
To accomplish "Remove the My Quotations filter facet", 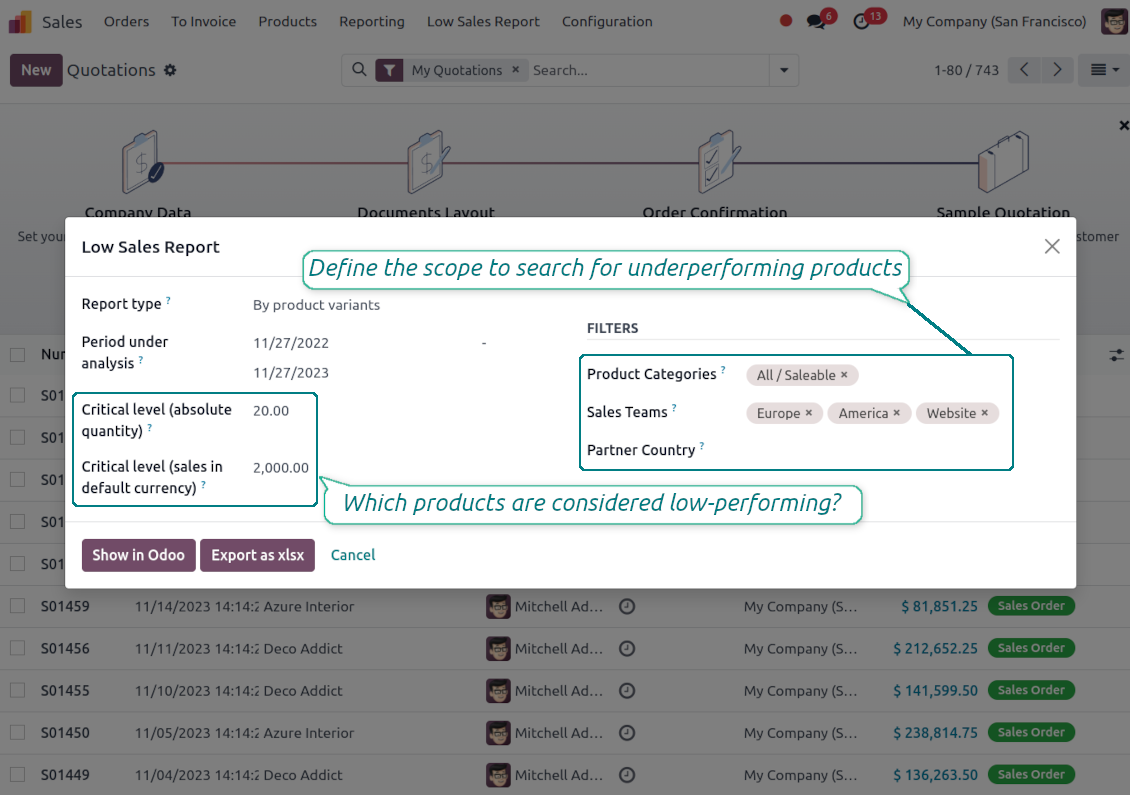I will tap(515, 70).
